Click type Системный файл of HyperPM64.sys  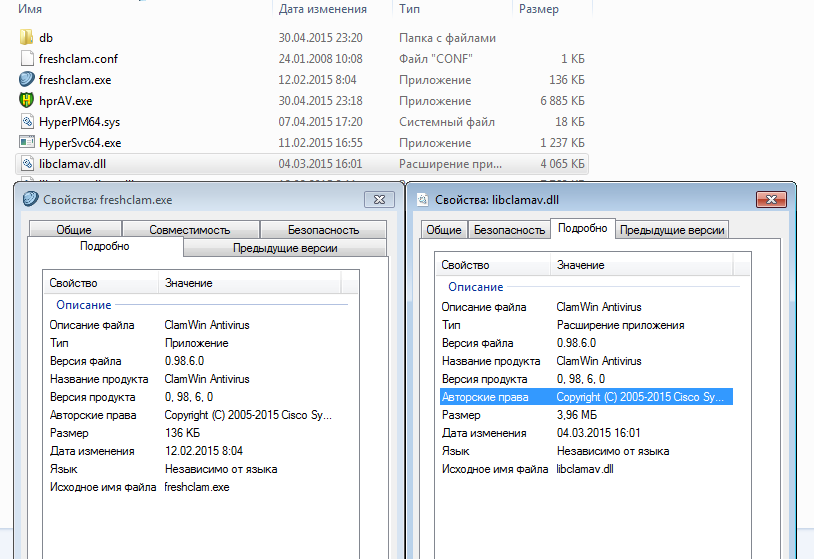pos(447,122)
